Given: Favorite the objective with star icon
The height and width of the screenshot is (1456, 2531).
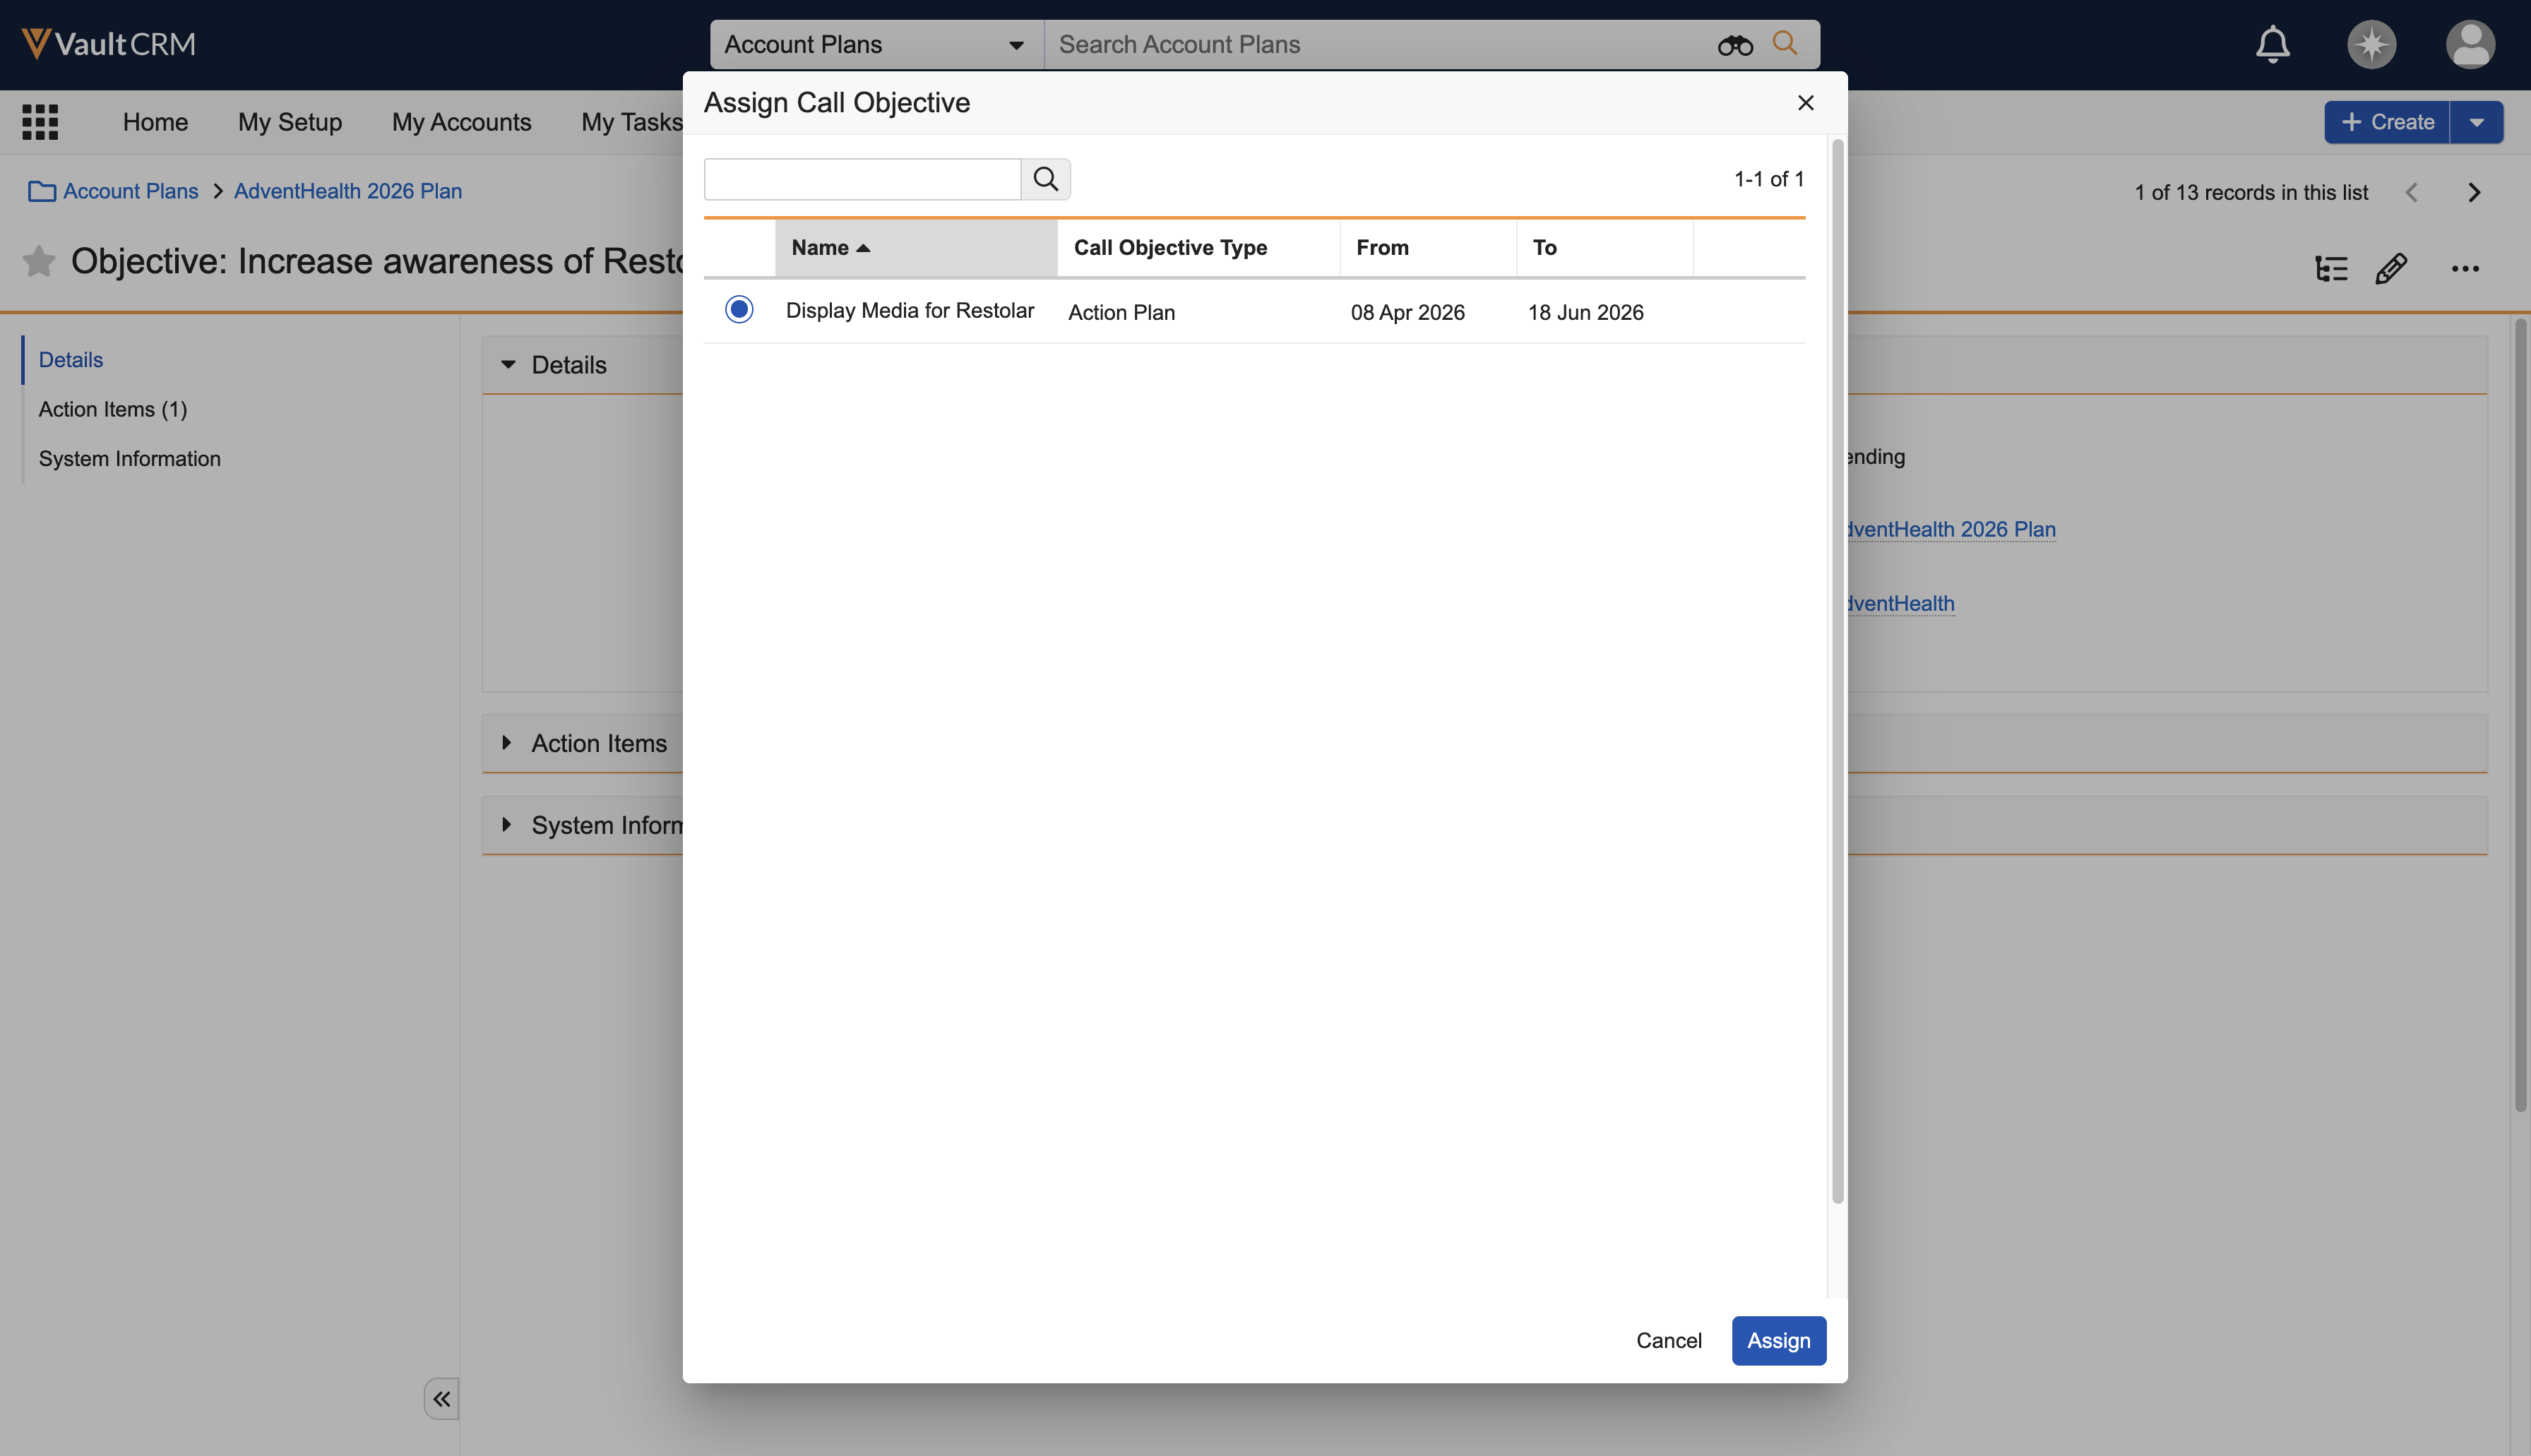Looking at the screenshot, I should click(x=38, y=261).
